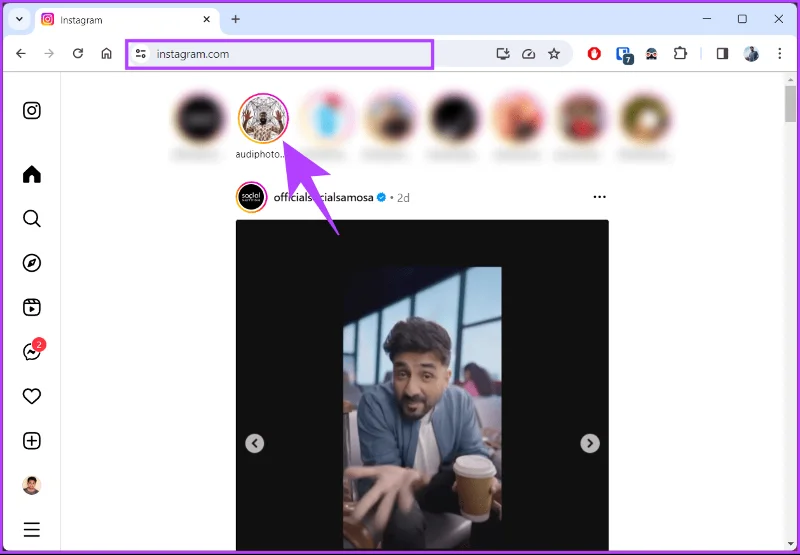Open third story with blue avatar

(326, 118)
